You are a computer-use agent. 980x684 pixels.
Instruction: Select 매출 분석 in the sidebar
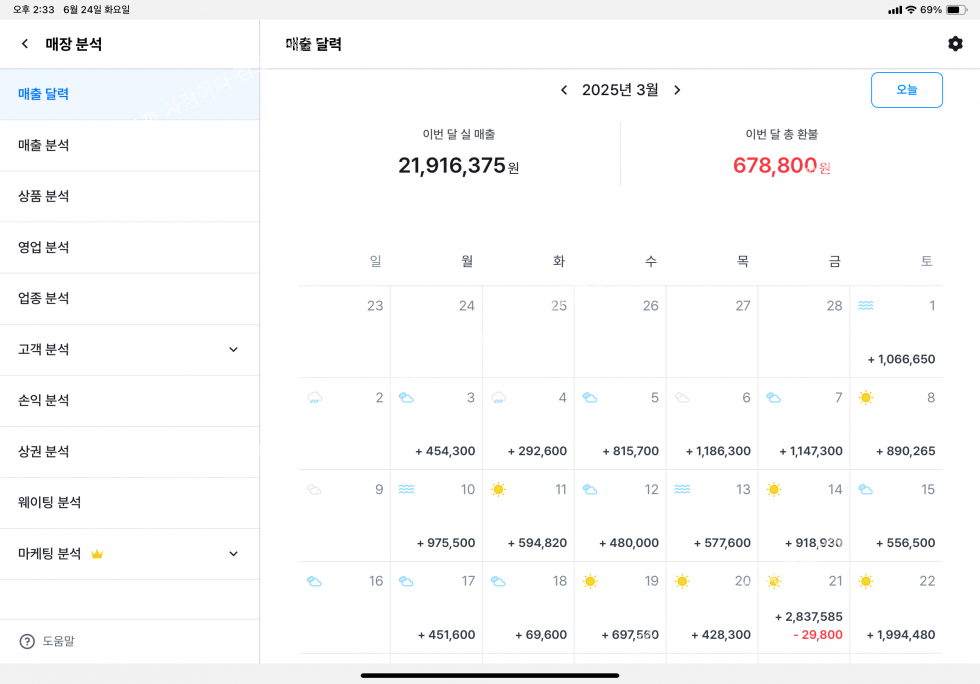44,145
